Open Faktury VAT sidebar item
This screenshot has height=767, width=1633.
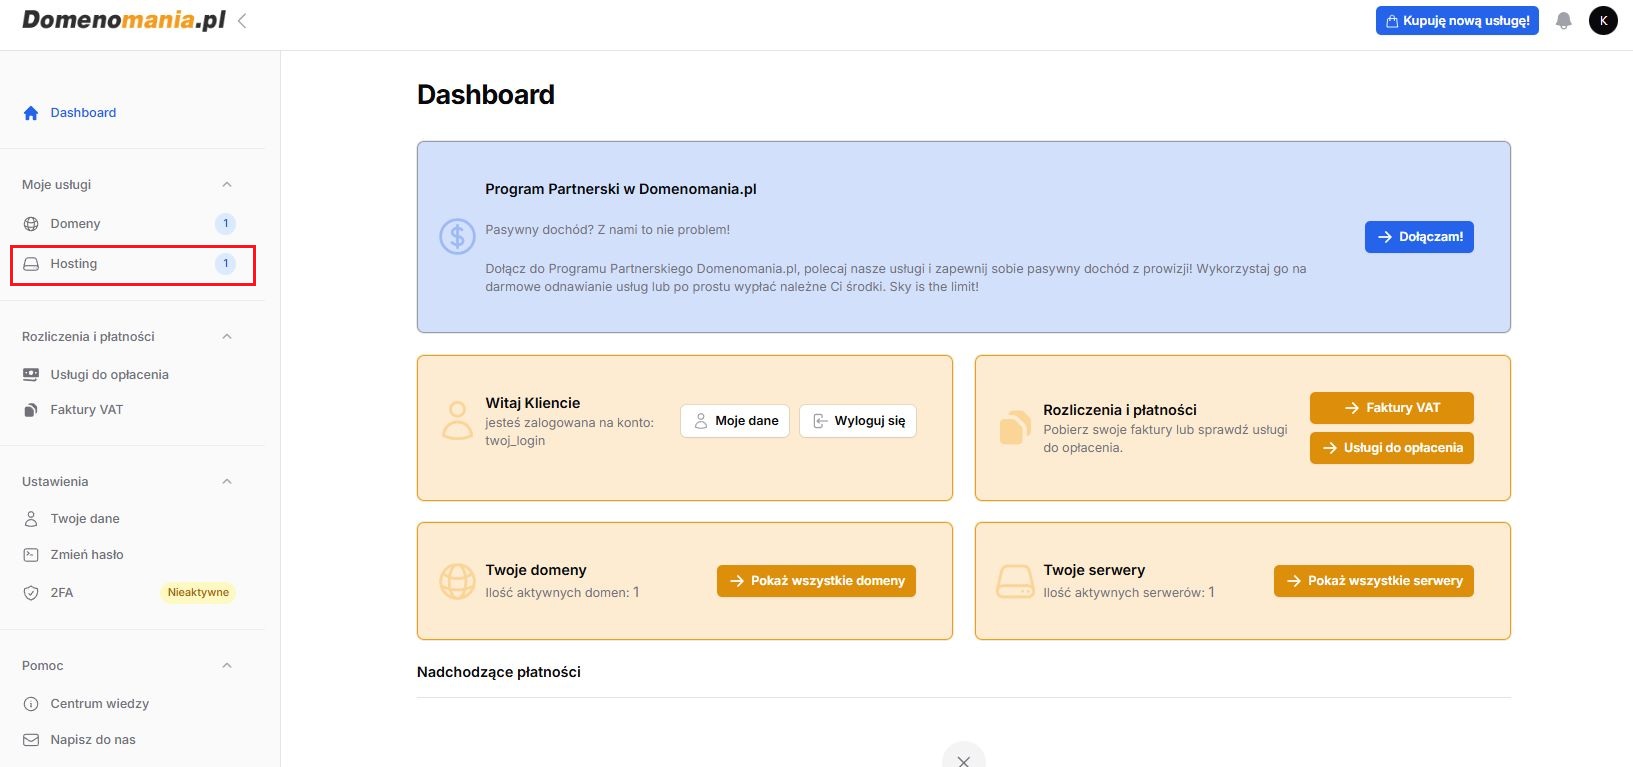86,410
